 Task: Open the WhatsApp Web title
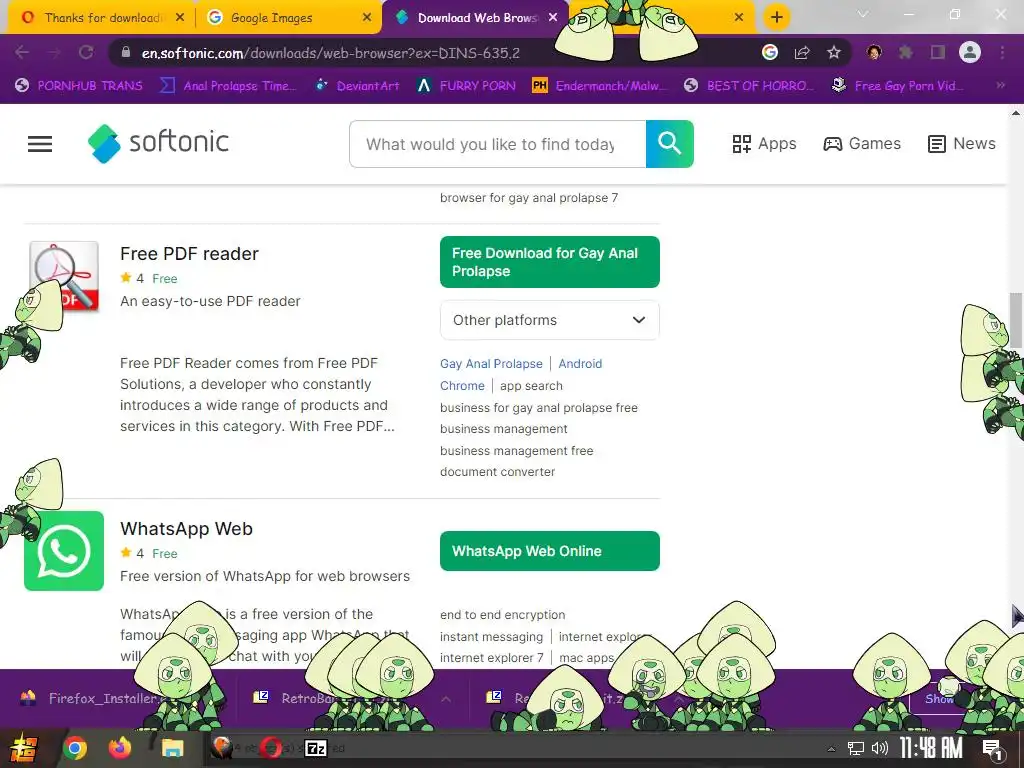point(186,528)
